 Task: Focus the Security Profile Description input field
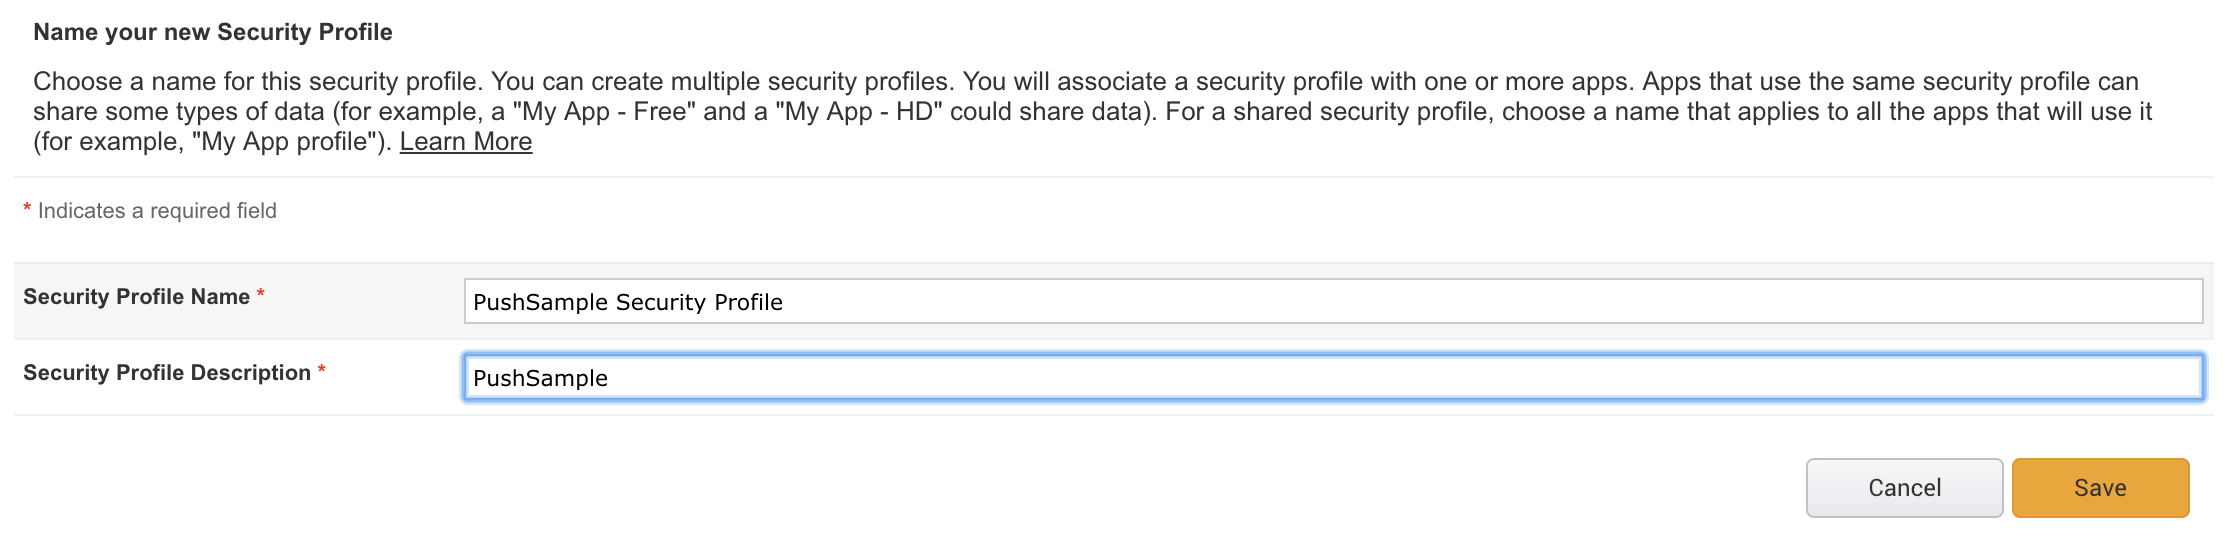1333,377
